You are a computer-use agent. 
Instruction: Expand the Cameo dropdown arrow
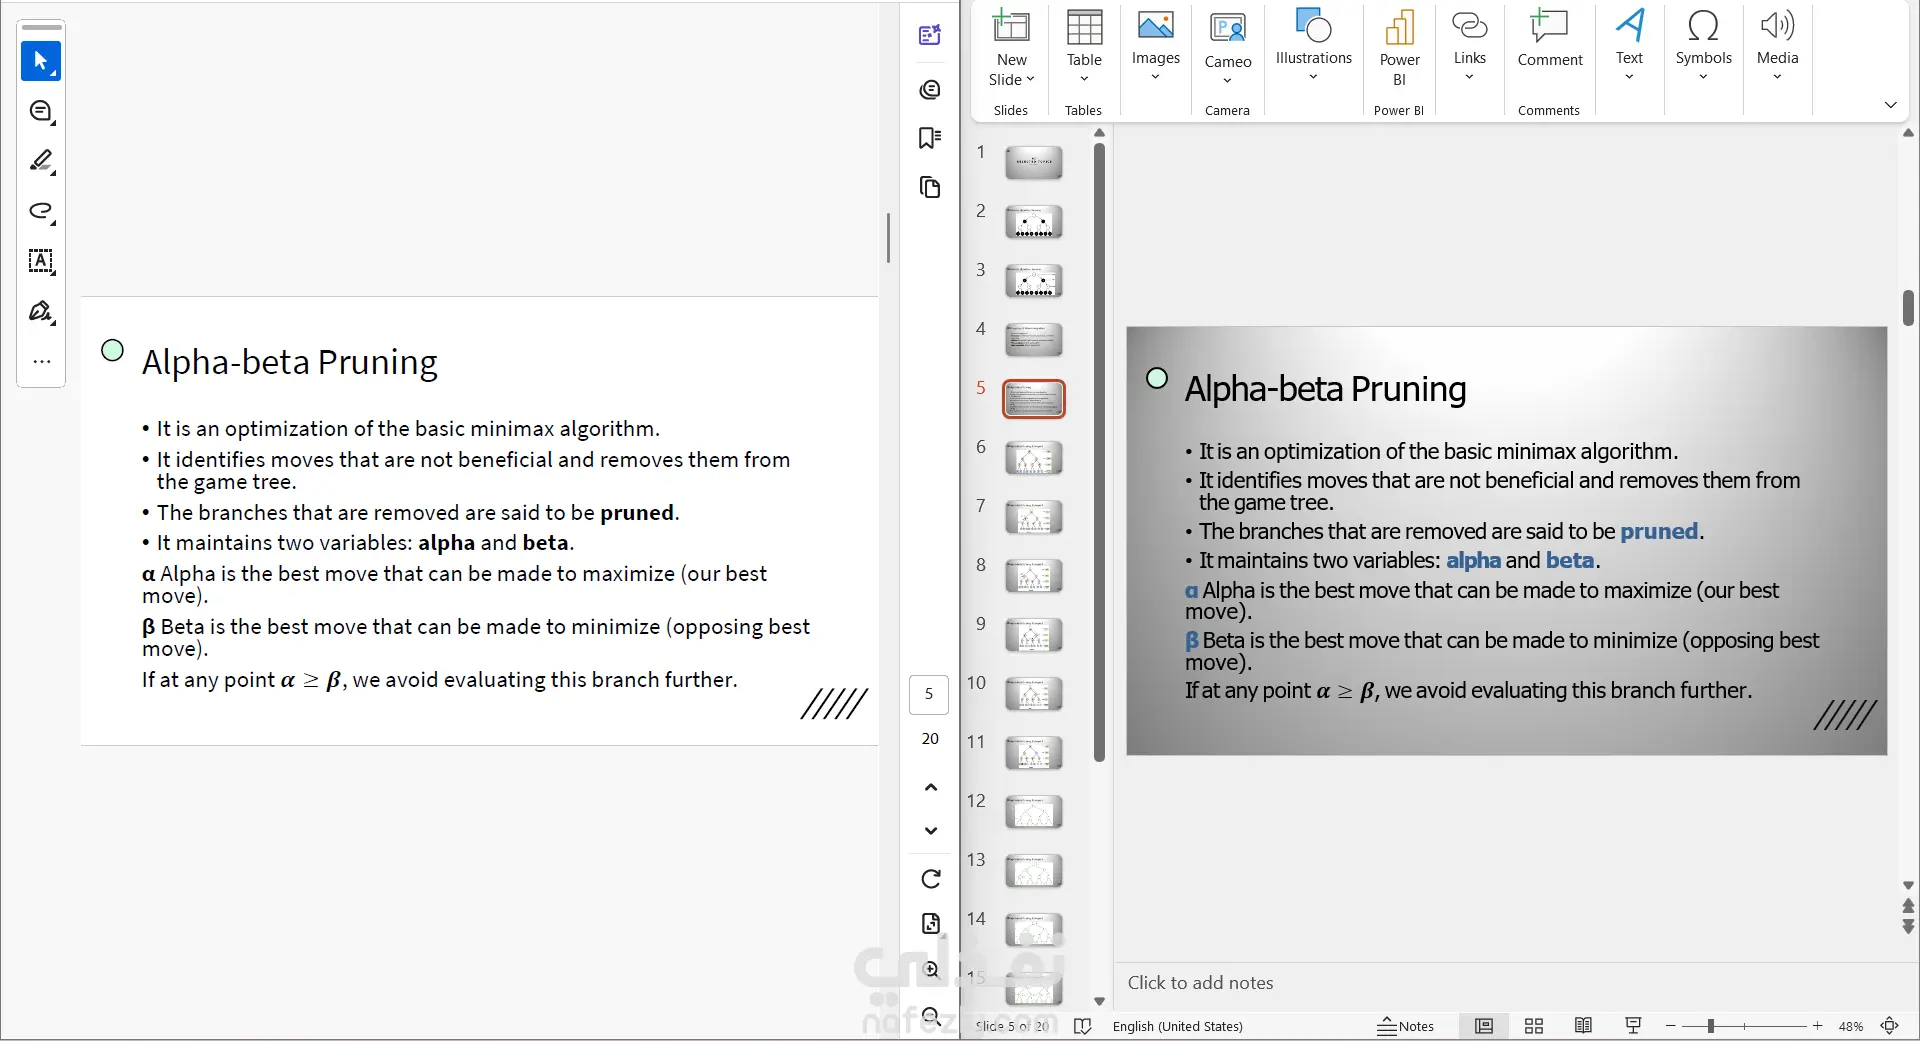1227,81
